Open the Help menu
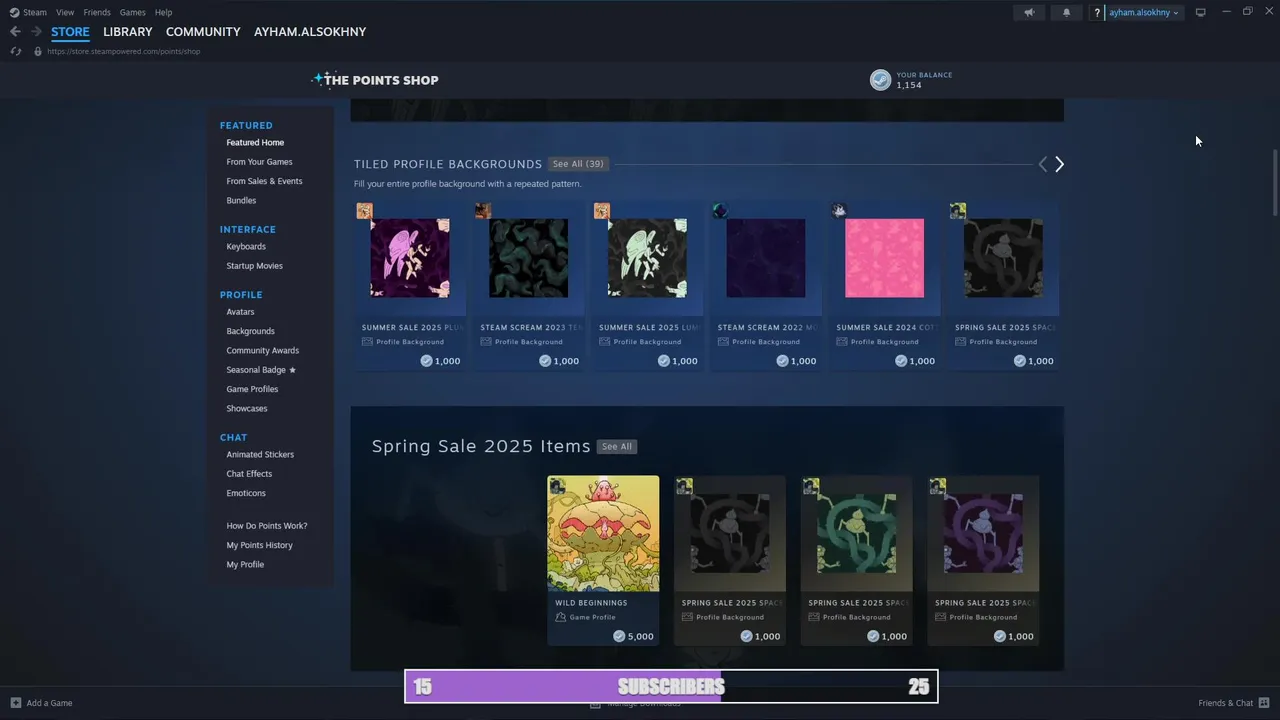 [163, 12]
